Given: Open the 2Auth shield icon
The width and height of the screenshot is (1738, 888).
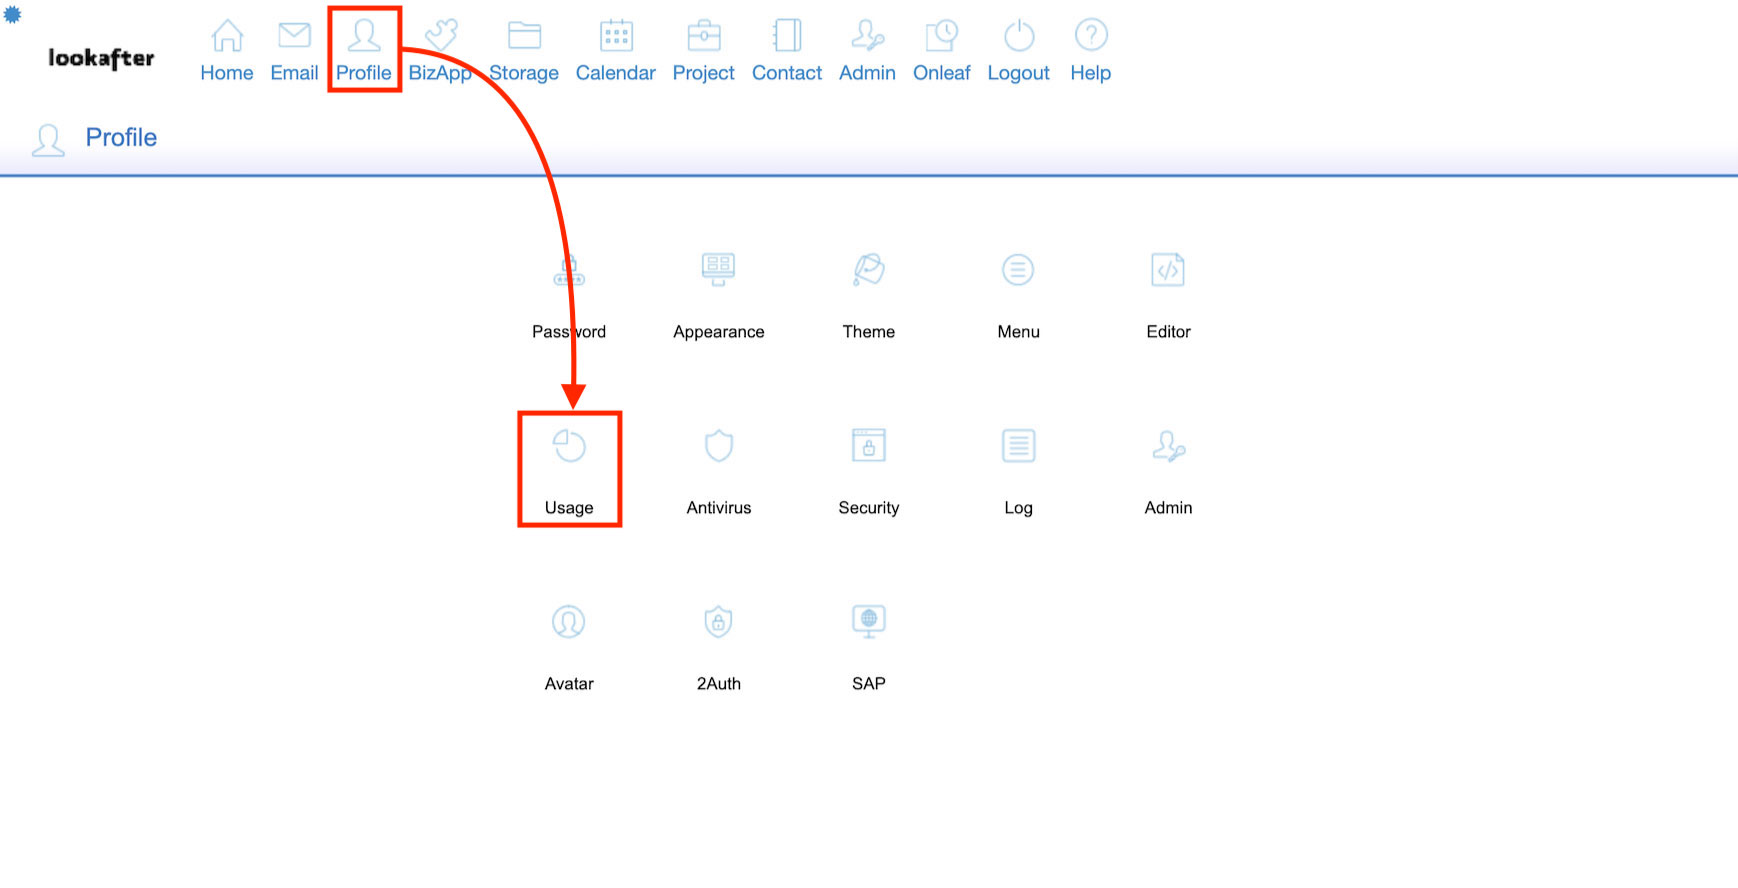Looking at the screenshot, I should 718,622.
